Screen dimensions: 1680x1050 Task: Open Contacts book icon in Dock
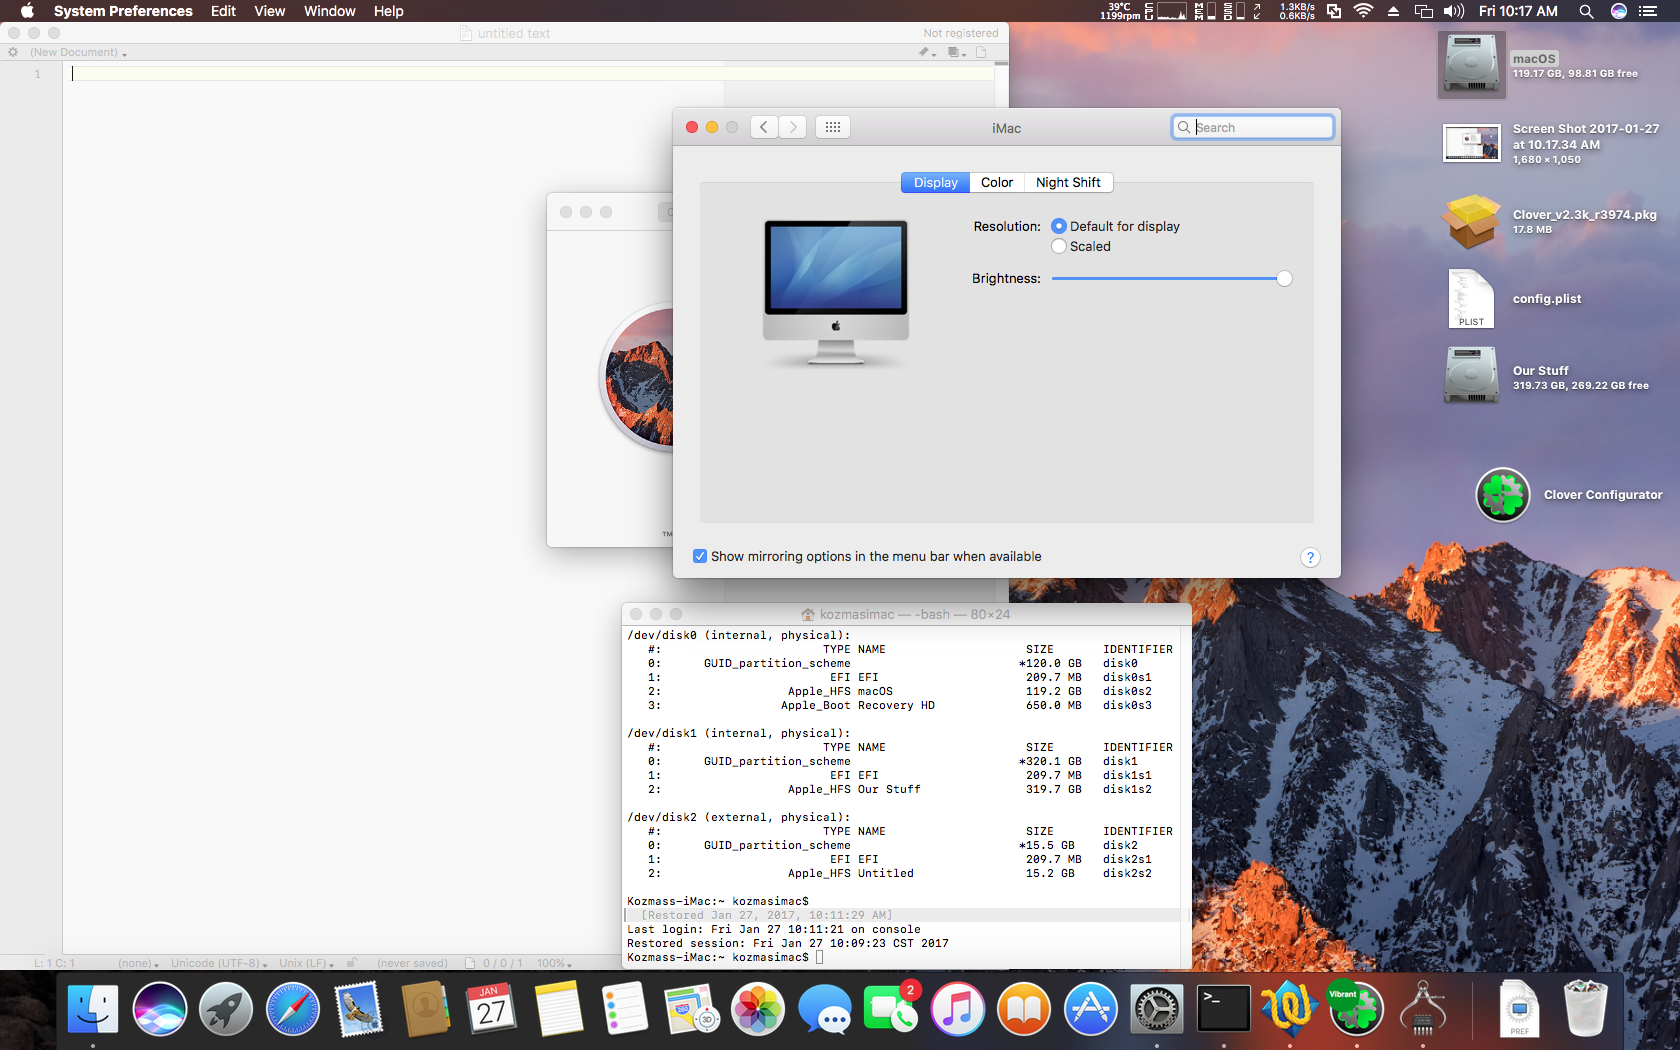426,1009
